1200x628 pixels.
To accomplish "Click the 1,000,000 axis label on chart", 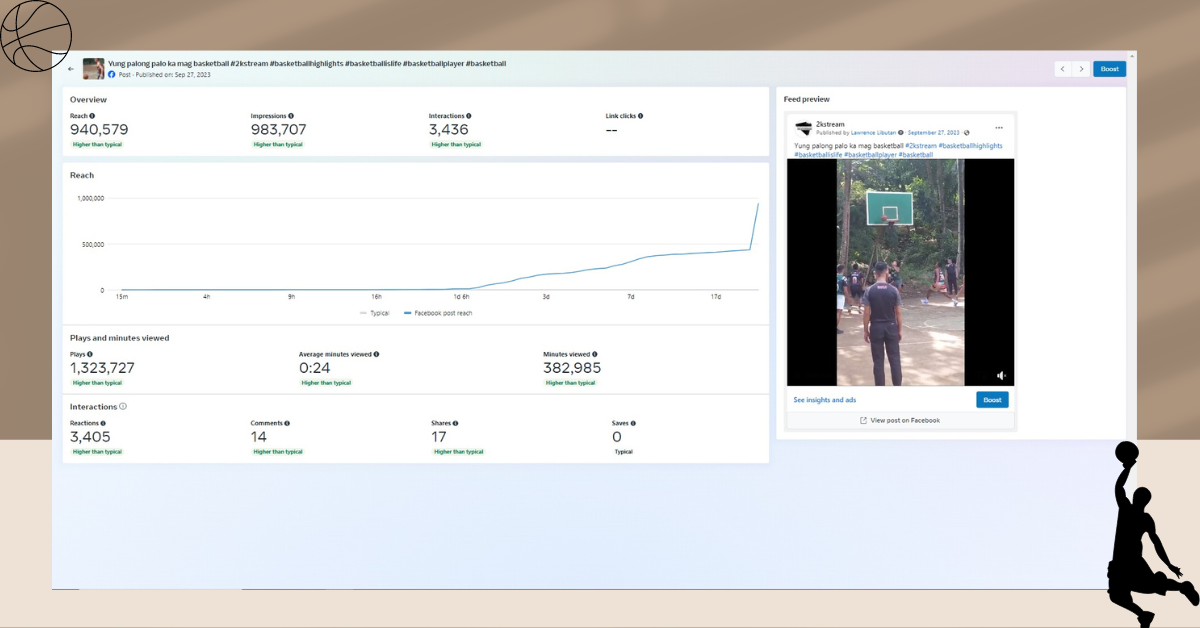I will point(90,198).
